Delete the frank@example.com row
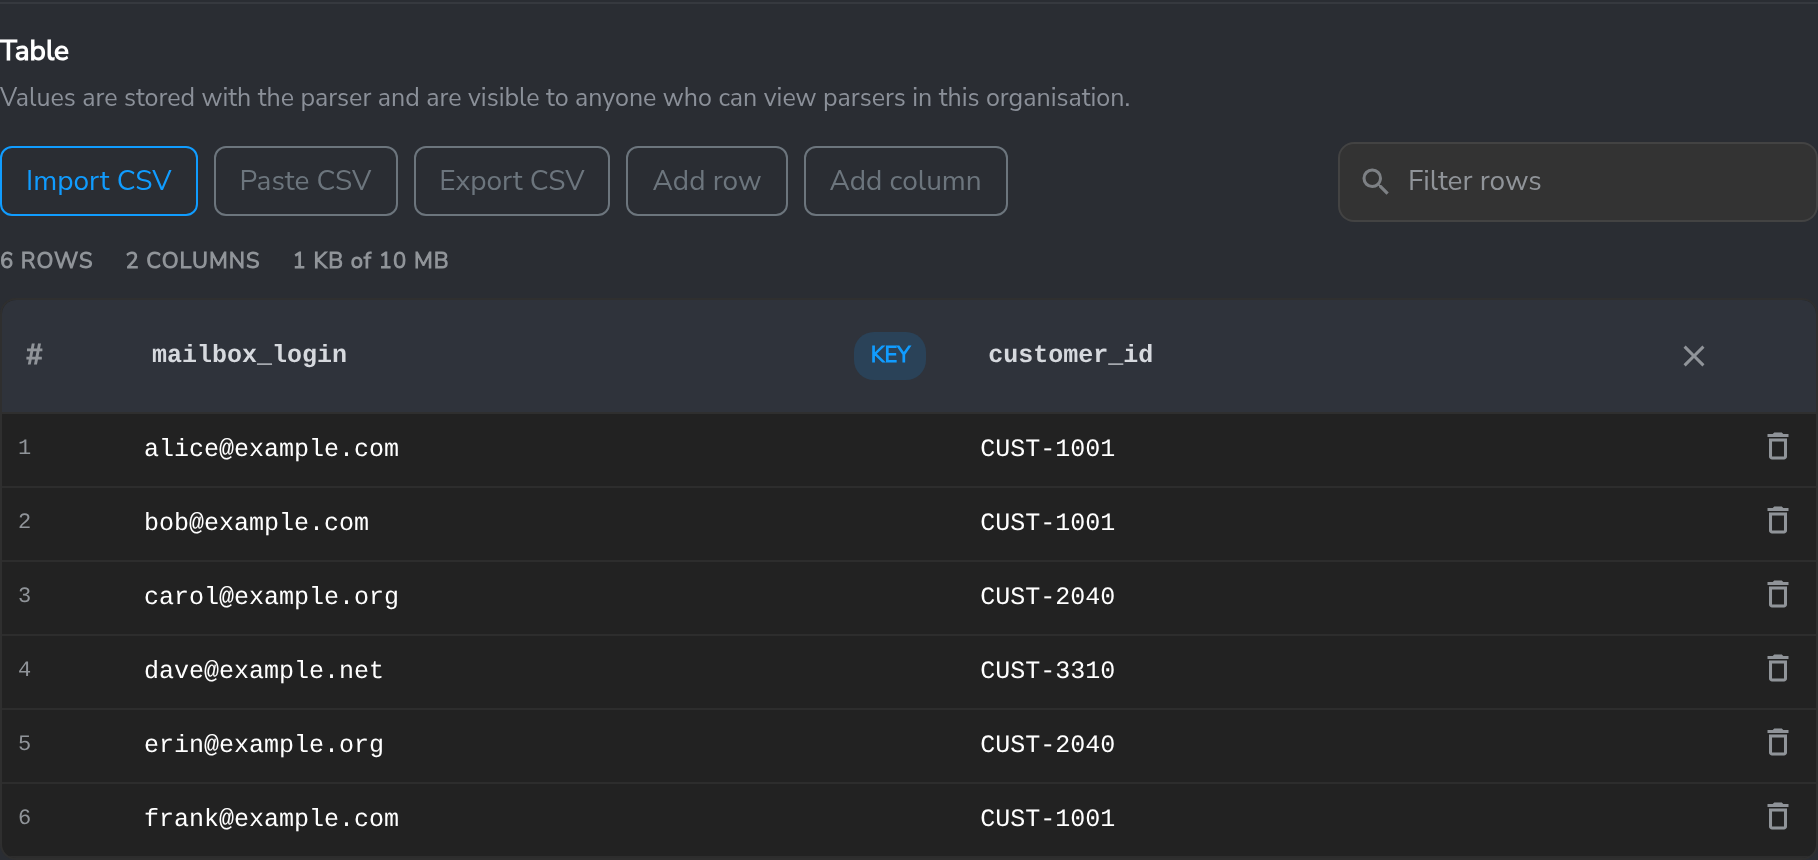The width and height of the screenshot is (1818, 860). coord(1777,816)
